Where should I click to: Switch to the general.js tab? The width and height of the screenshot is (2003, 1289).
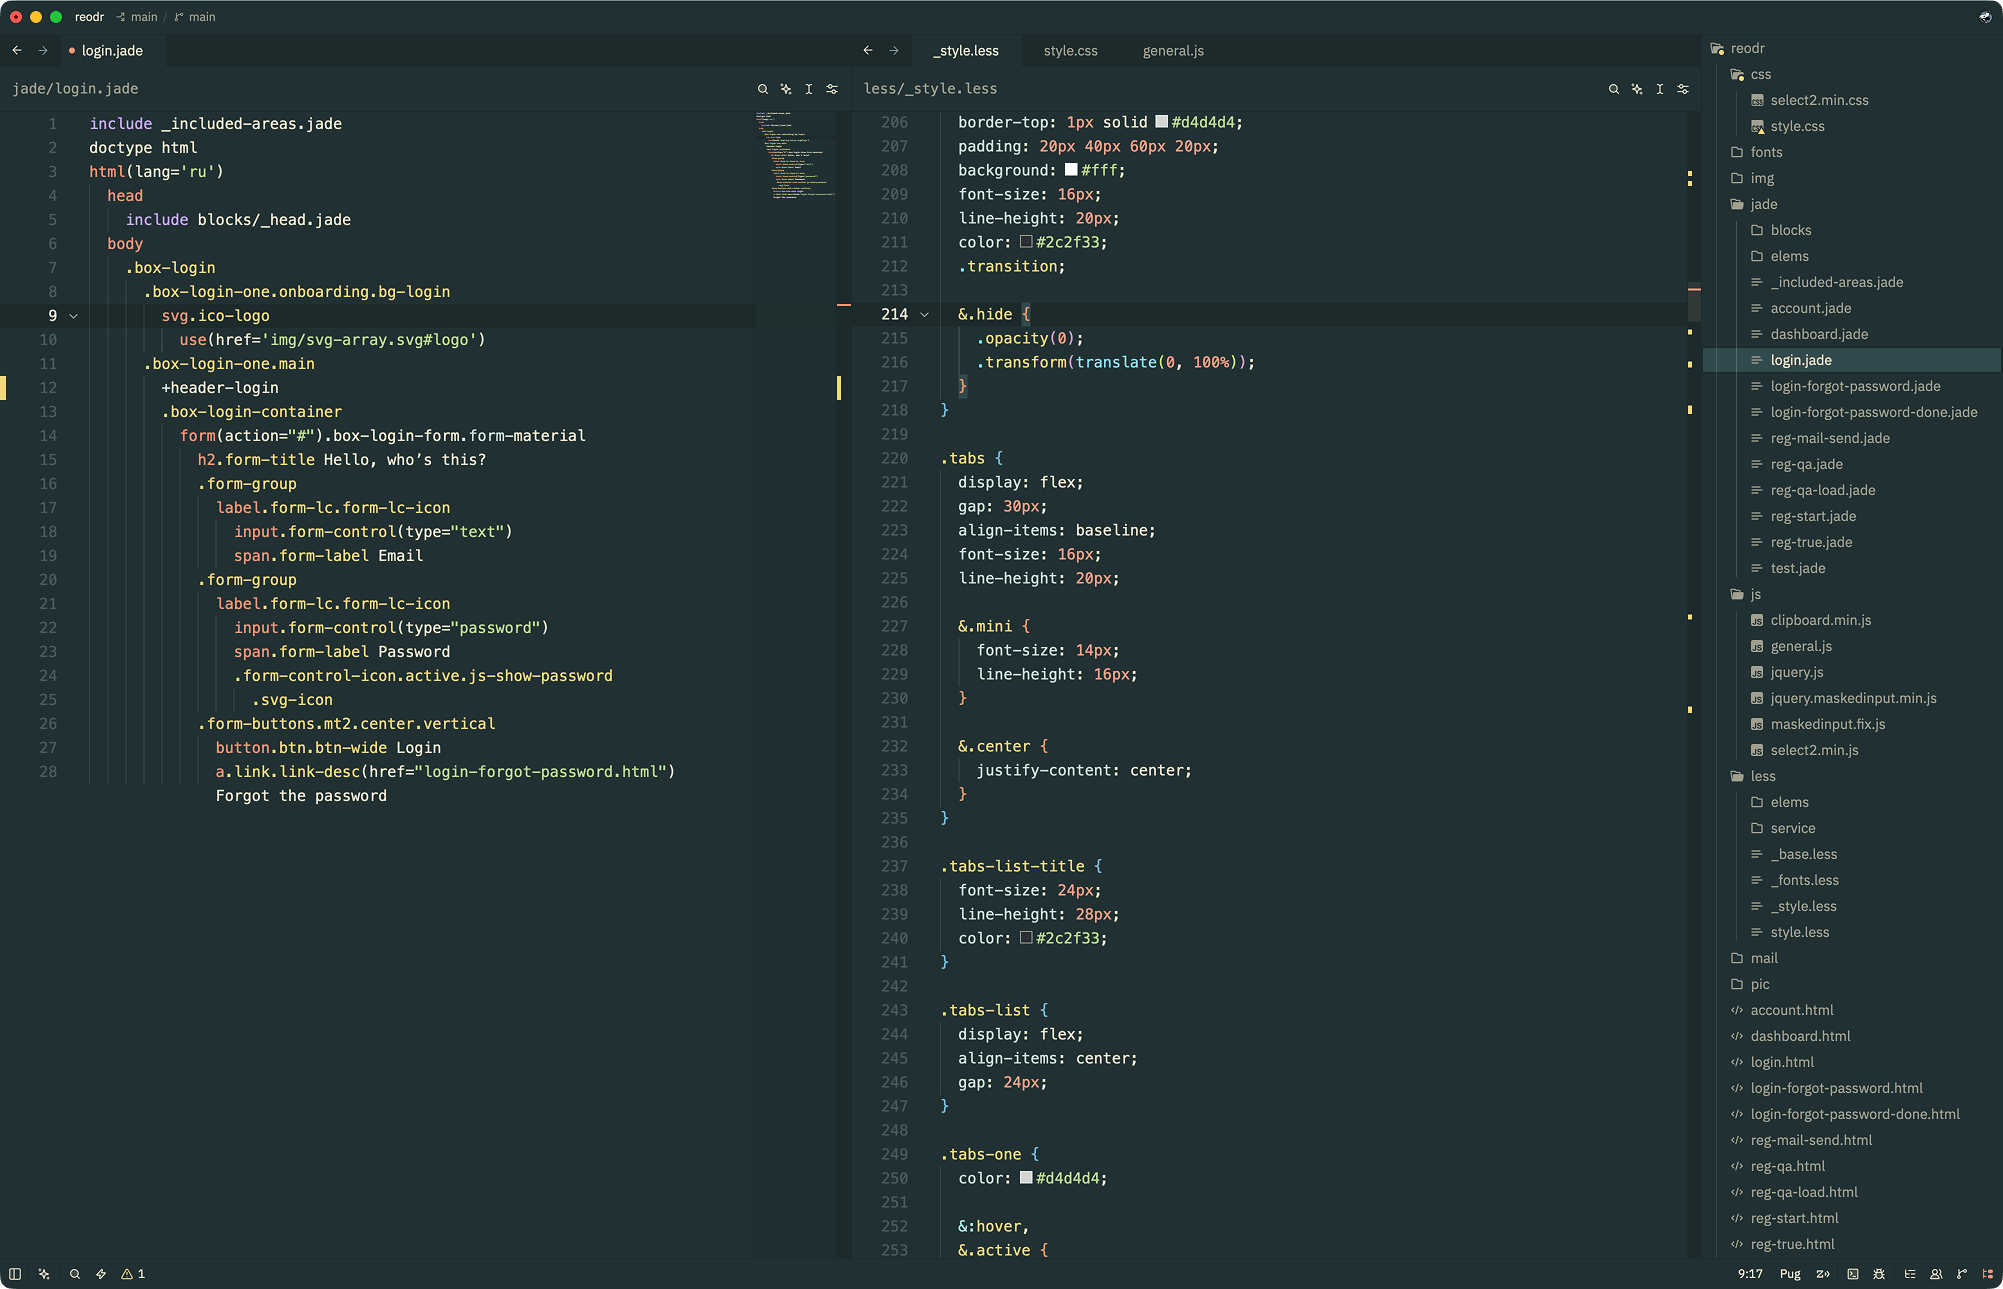pos(1173,51)
